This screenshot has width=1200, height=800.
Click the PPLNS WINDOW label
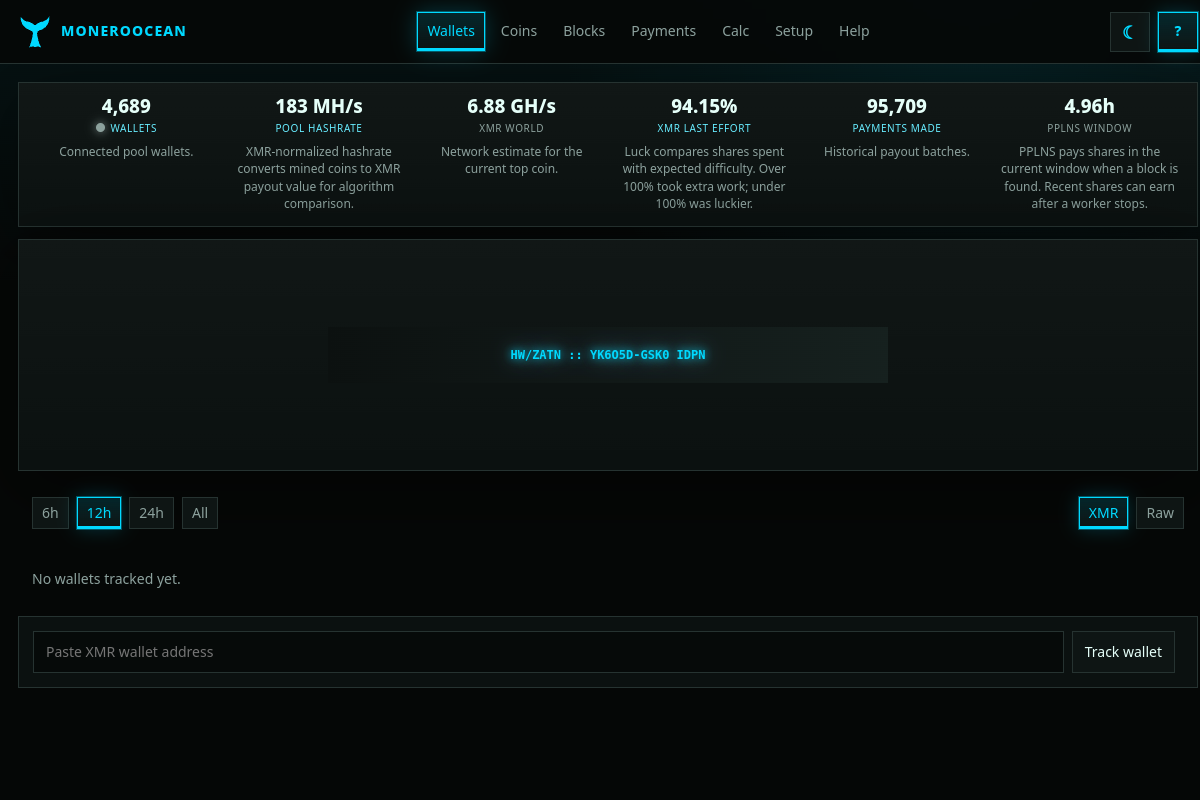[1090, 128]
